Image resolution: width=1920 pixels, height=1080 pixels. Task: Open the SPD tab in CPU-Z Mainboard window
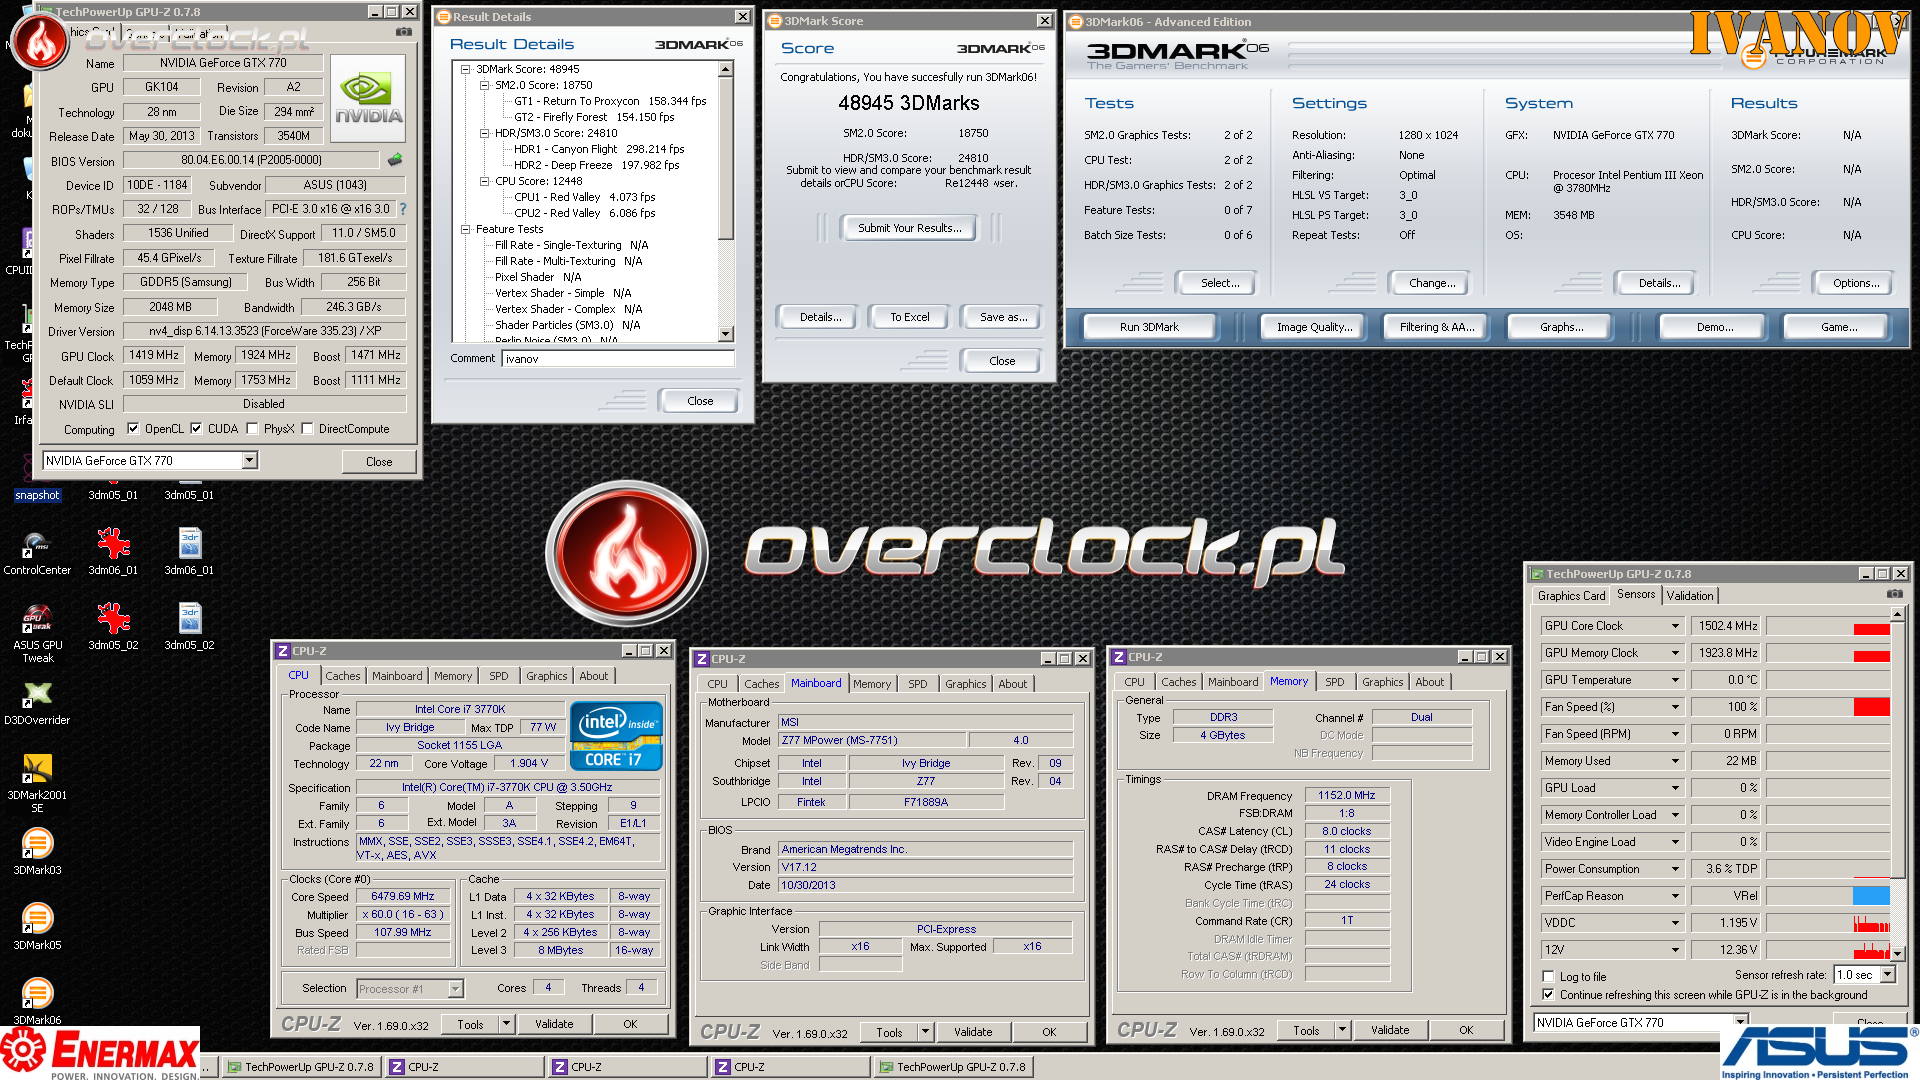918,684
